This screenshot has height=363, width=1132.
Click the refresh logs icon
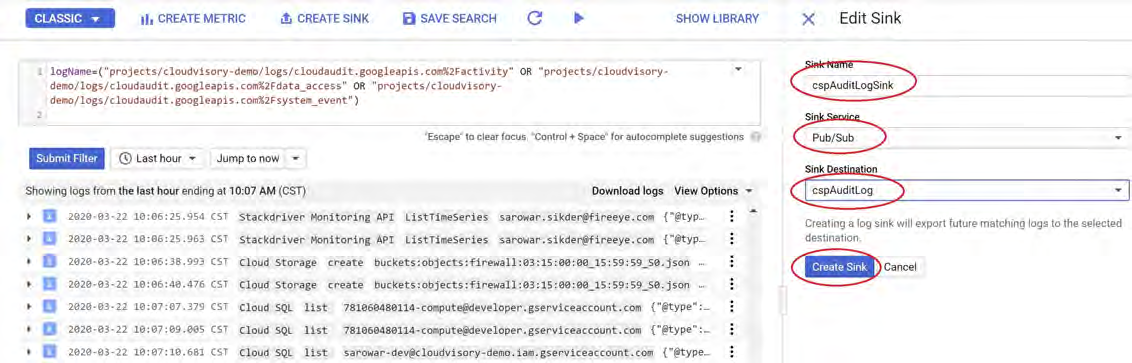(x=535, y=18)
